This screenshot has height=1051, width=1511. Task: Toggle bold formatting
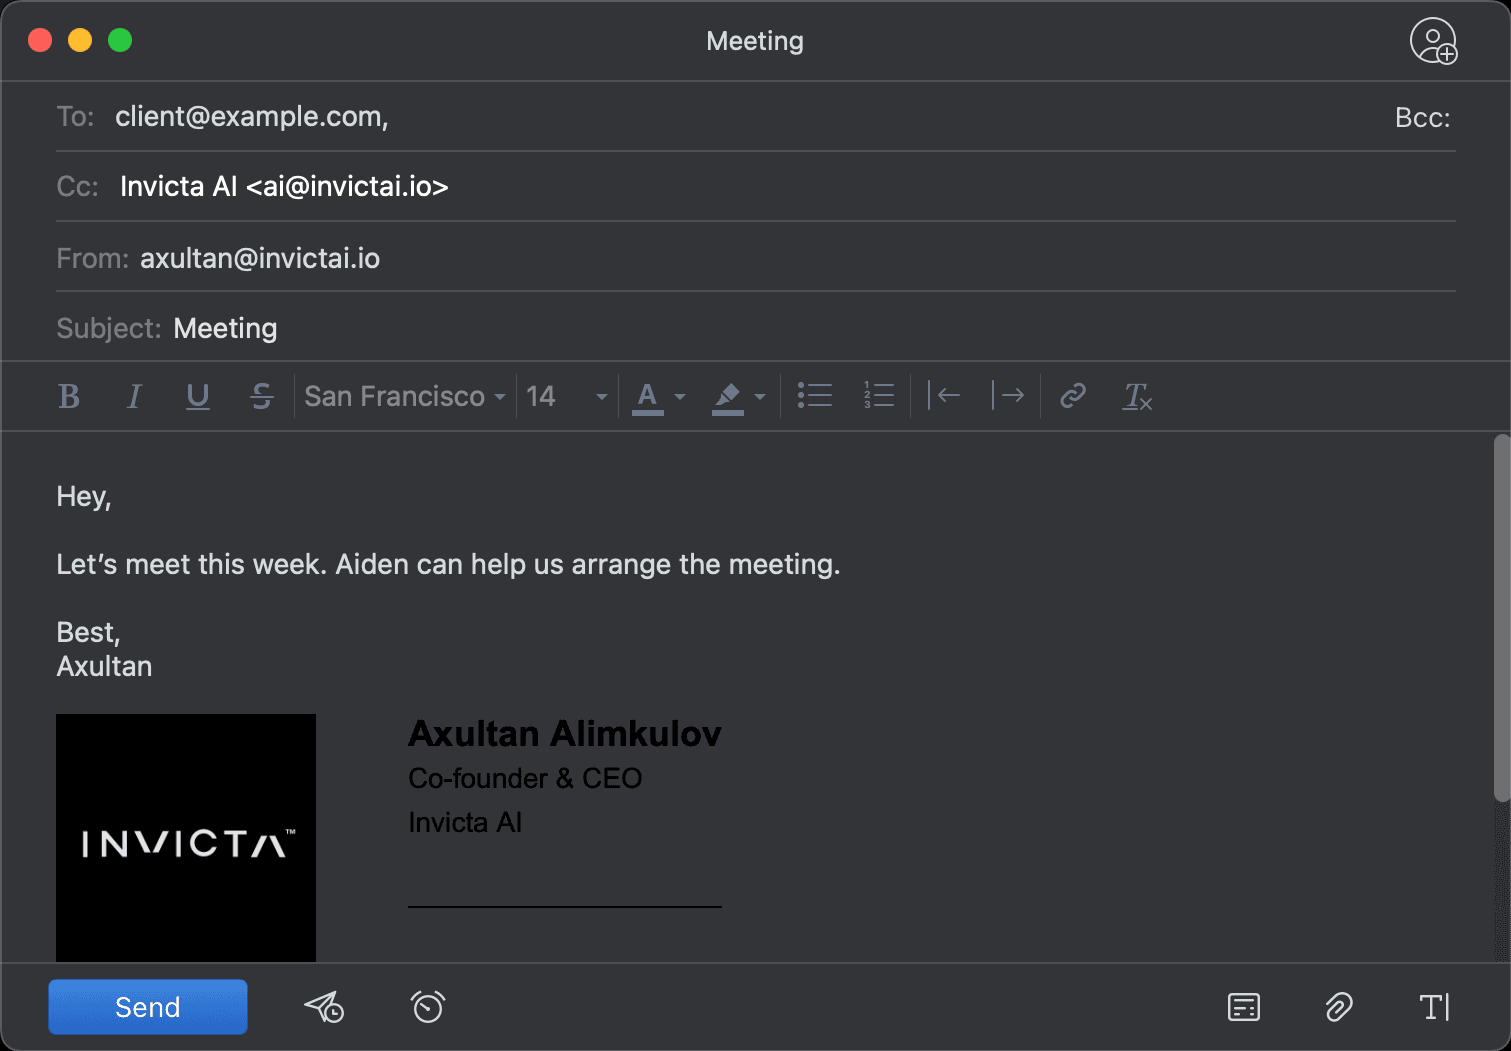pos(69,397)
